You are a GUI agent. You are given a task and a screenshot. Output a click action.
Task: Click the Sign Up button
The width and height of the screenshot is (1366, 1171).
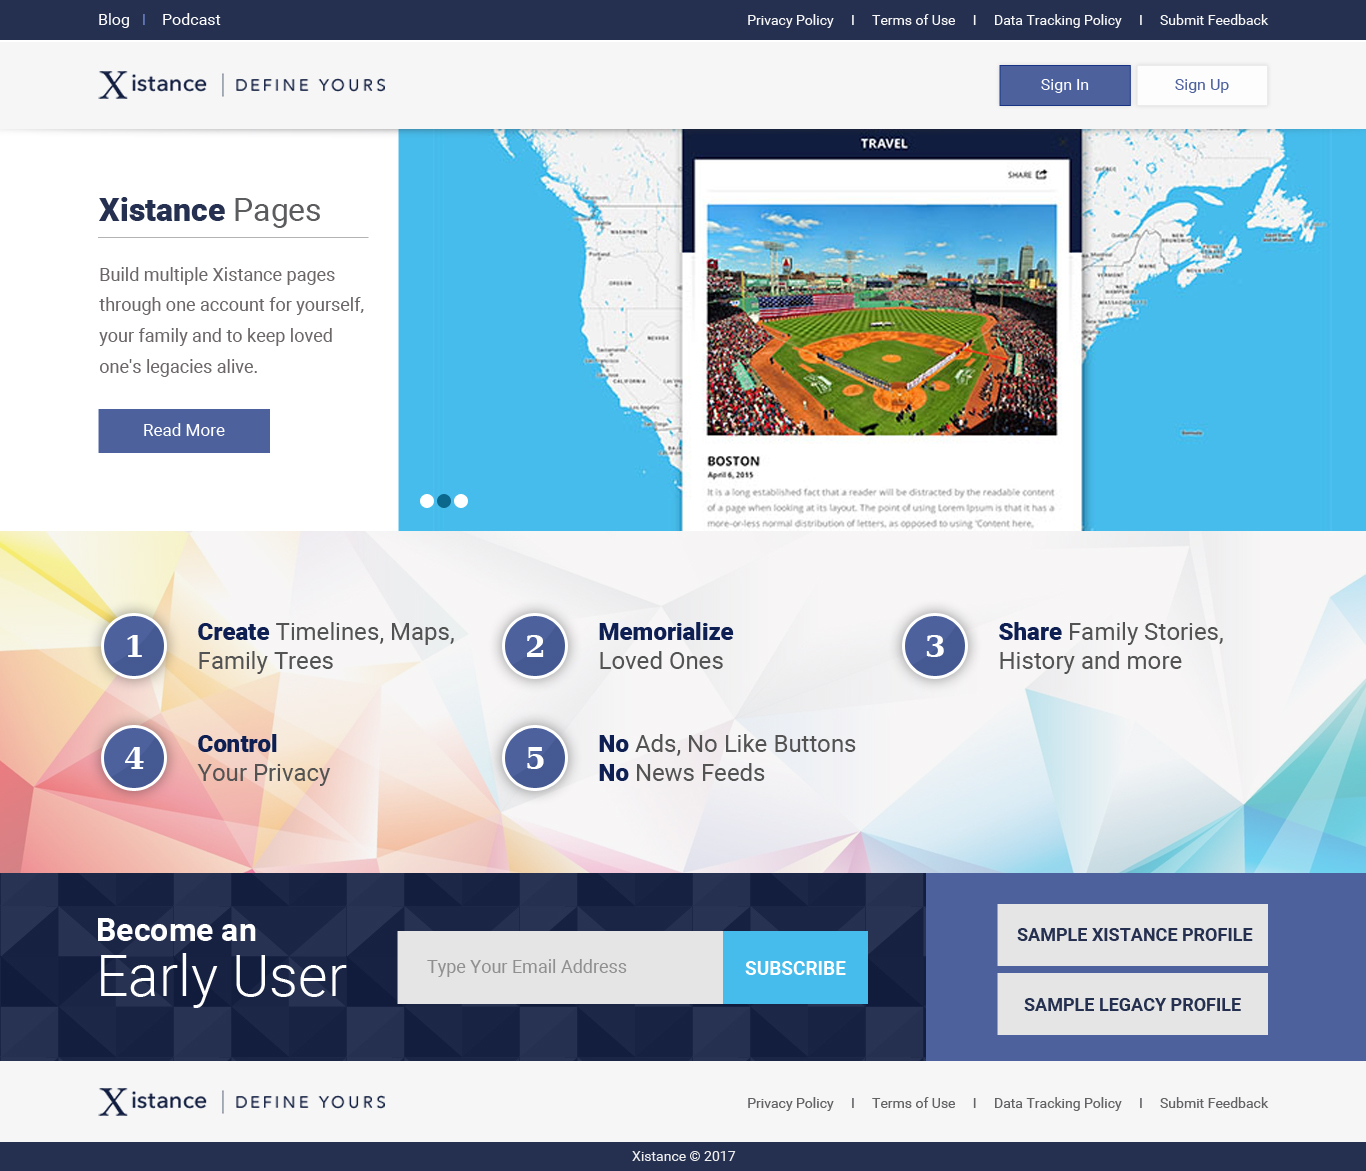[x=1202, y=85]
